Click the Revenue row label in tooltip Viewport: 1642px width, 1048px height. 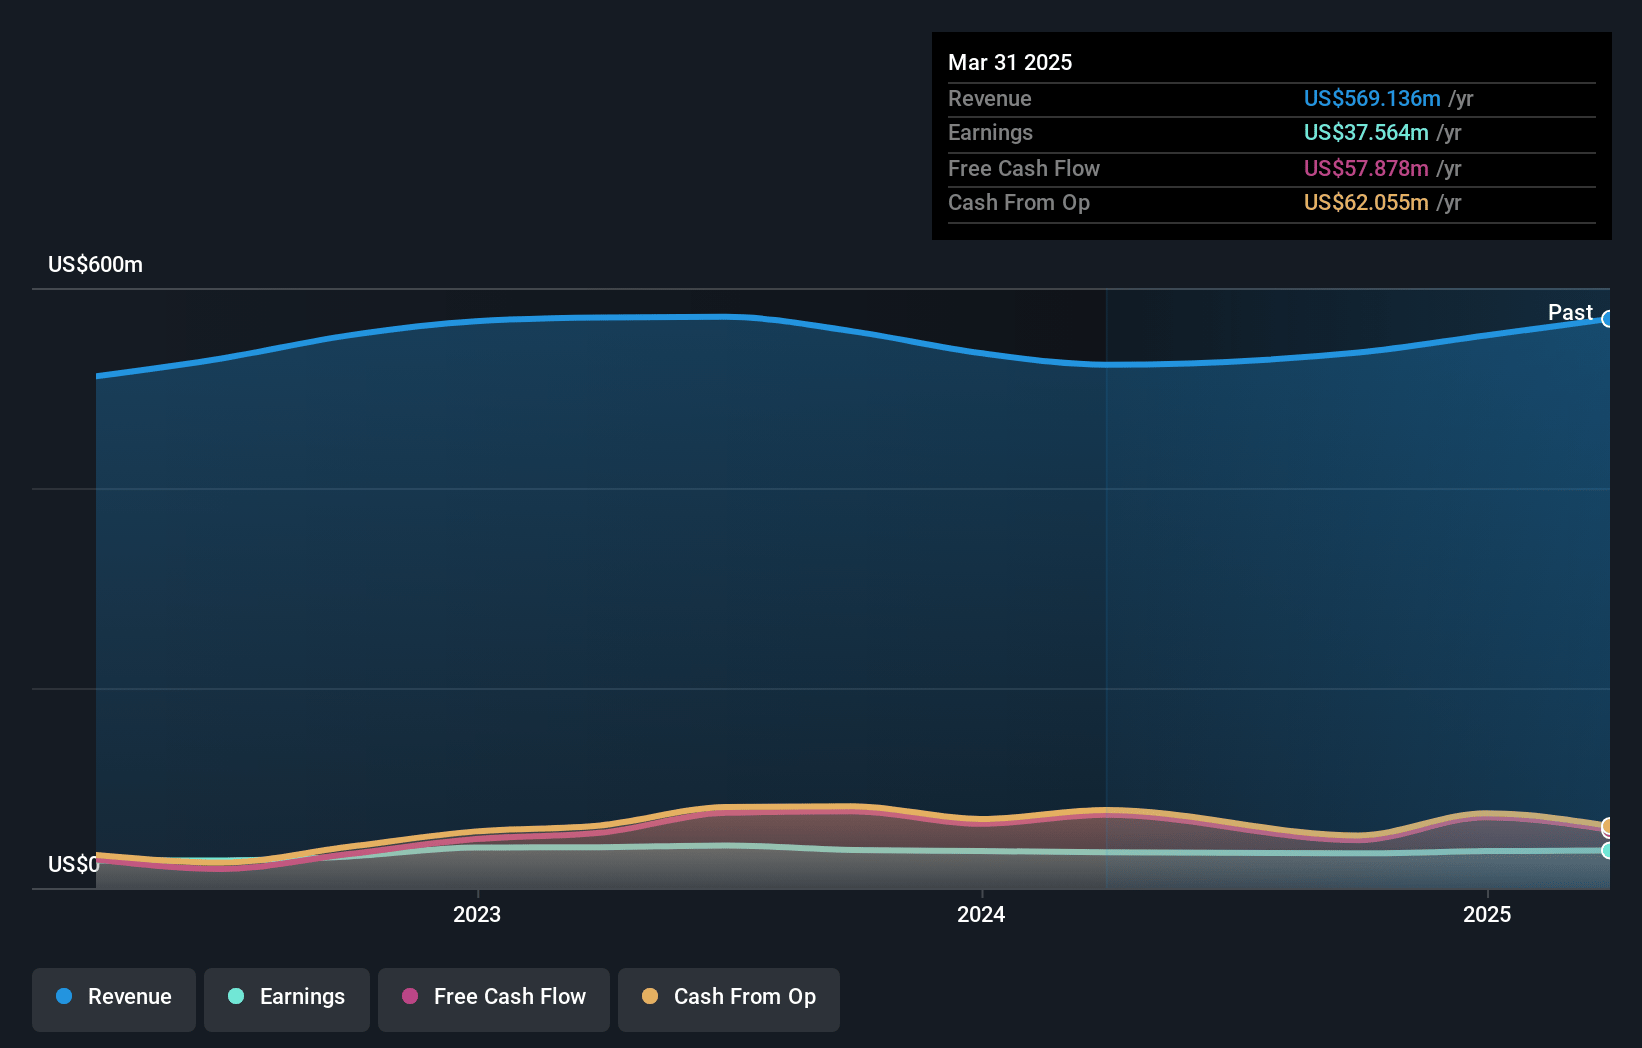tap(990, 98)
